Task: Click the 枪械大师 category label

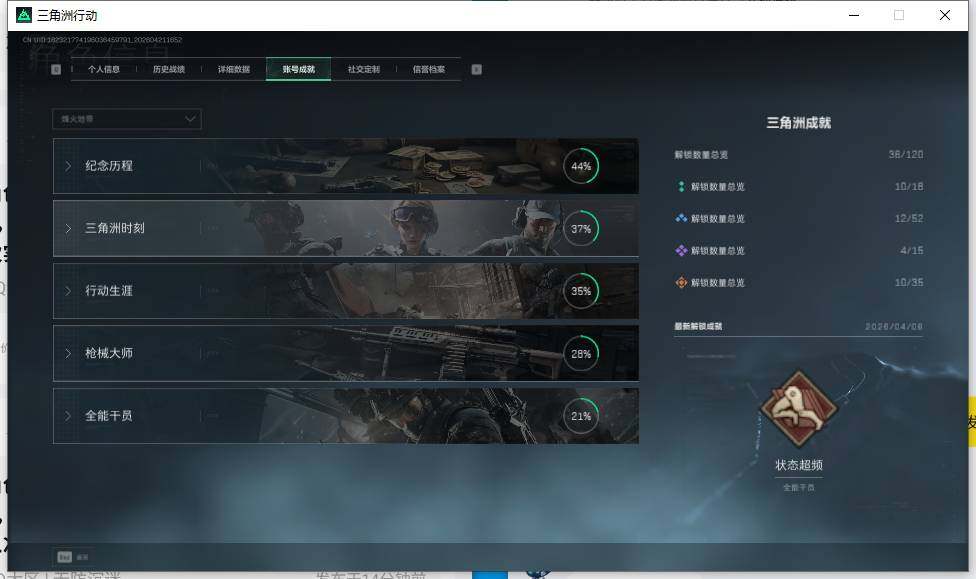Action: pos(109,353)
